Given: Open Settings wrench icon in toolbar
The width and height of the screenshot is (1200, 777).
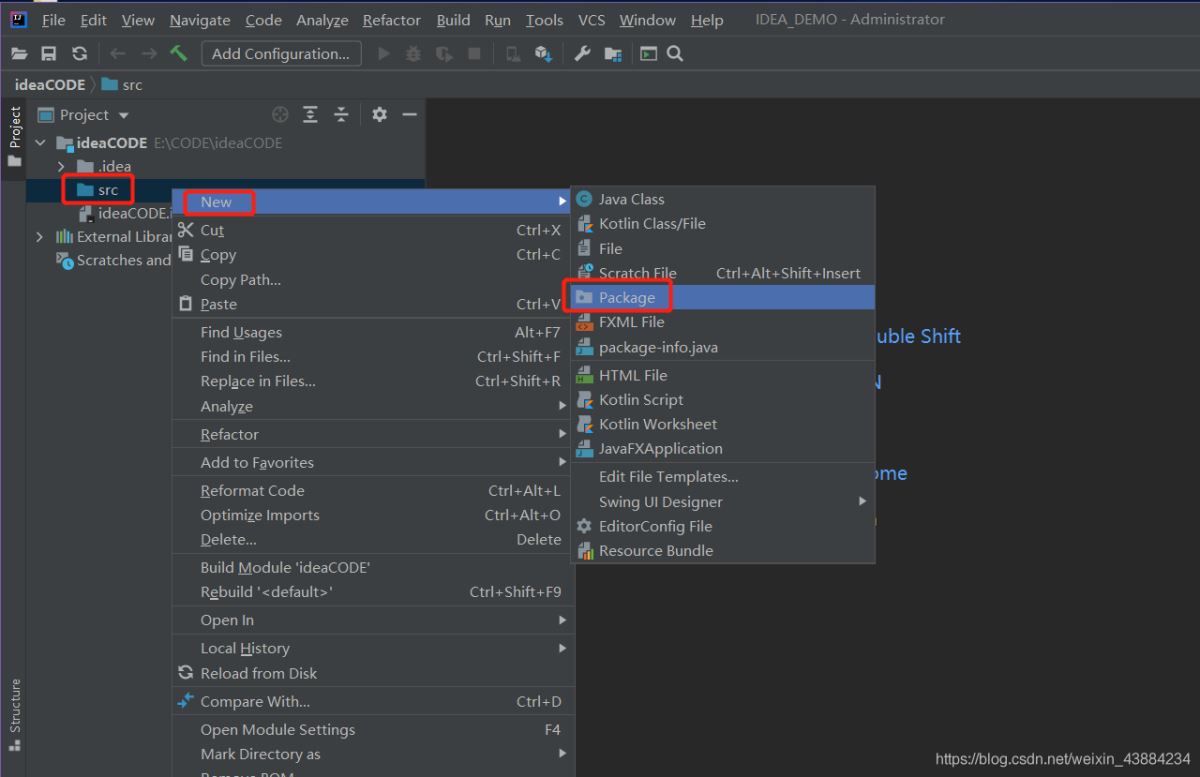Looking at the screenshot, I should [x=583, y=54].
